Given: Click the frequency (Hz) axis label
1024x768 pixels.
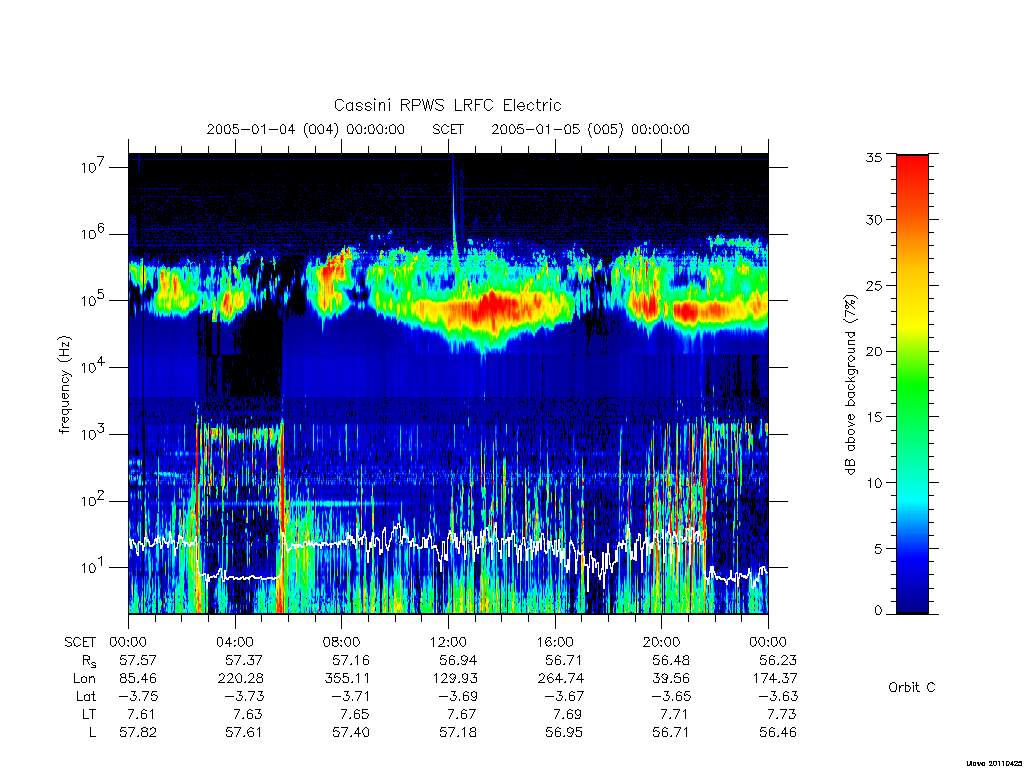Looking at the screenshot, I should (x=64, y=385).
